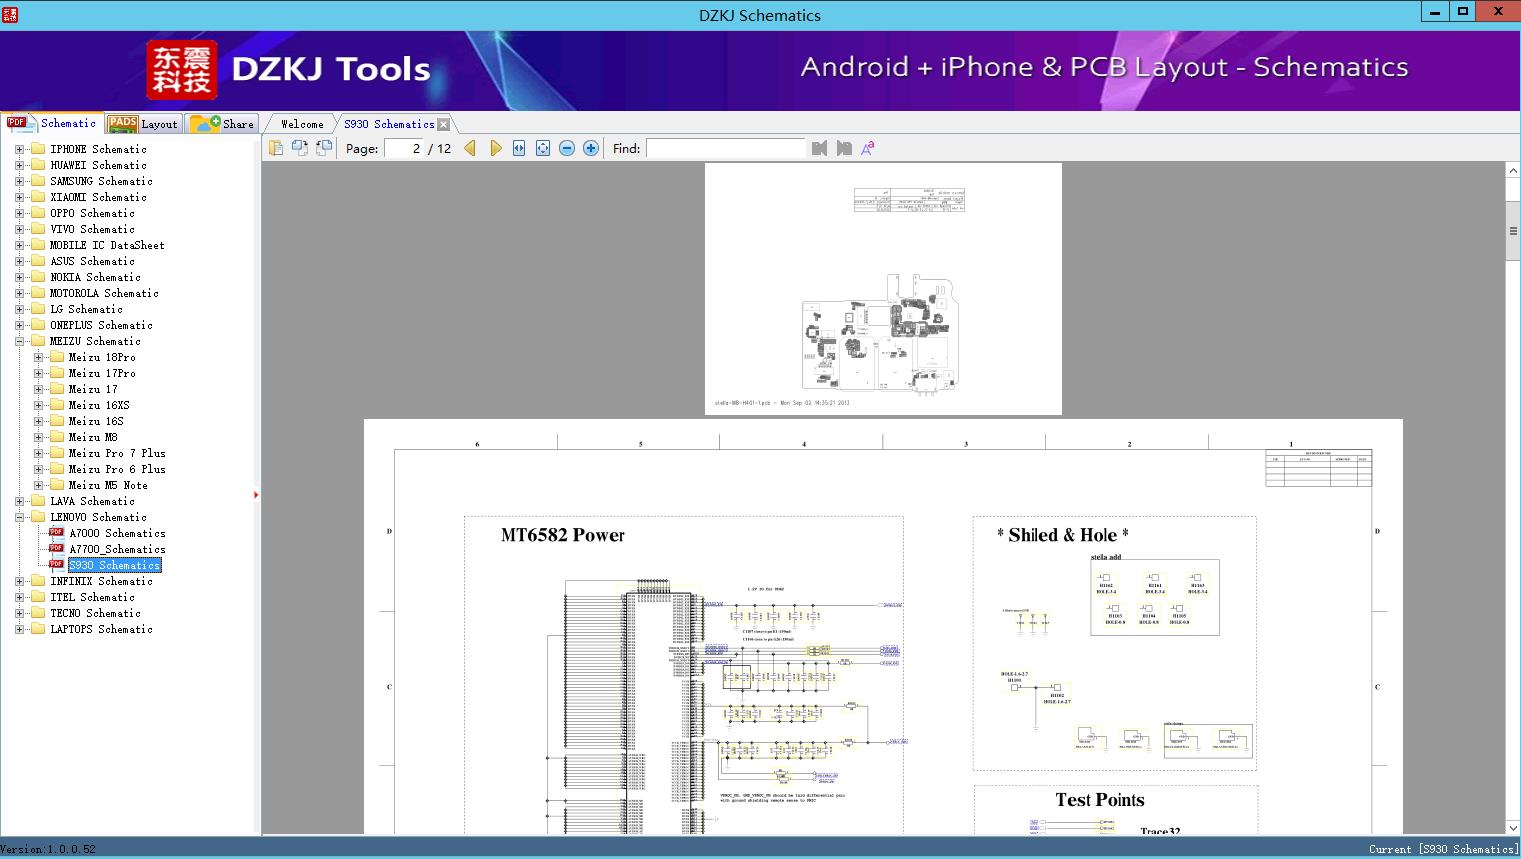Select ASUS Schematic in the tree
Viewport: 1521px width, 859px height.
click(92, 261)
